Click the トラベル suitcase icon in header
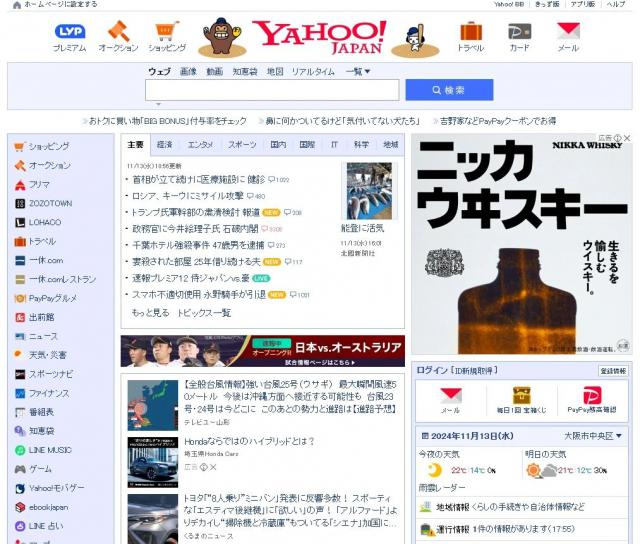The width and height of the screenshot is (640, 544). point(470,32)
